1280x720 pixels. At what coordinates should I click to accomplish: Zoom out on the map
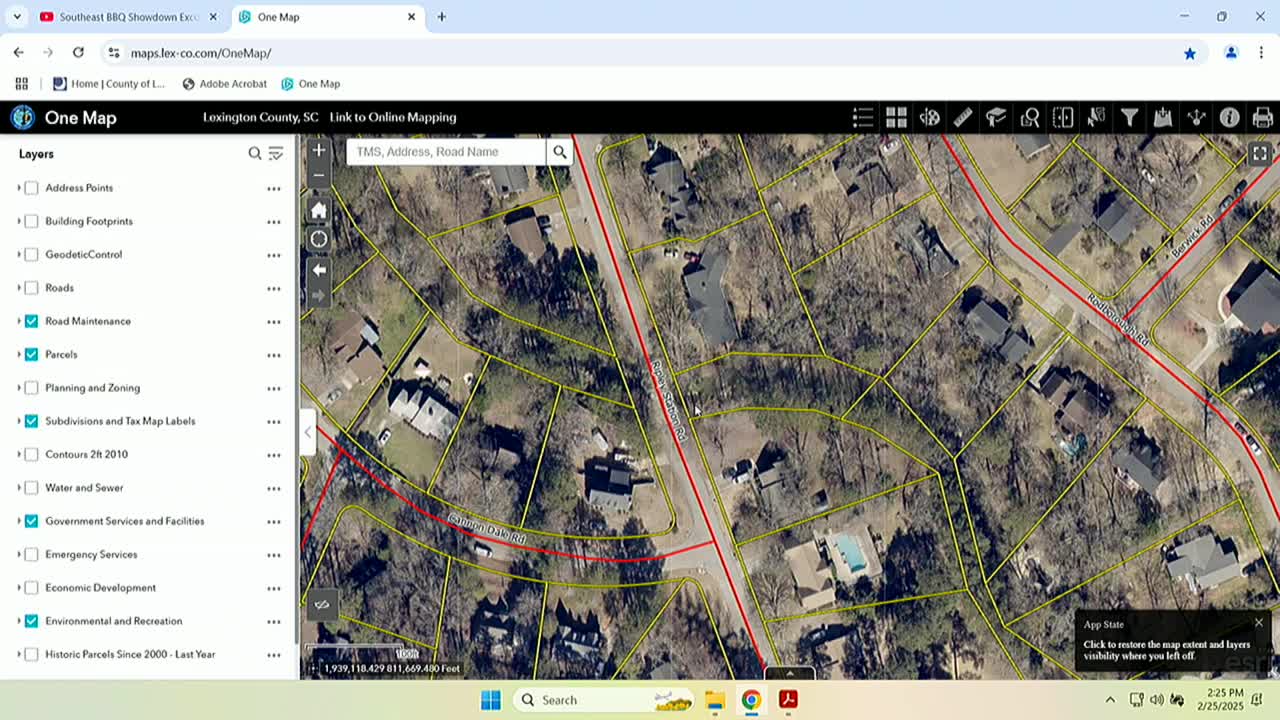(319, 175)
